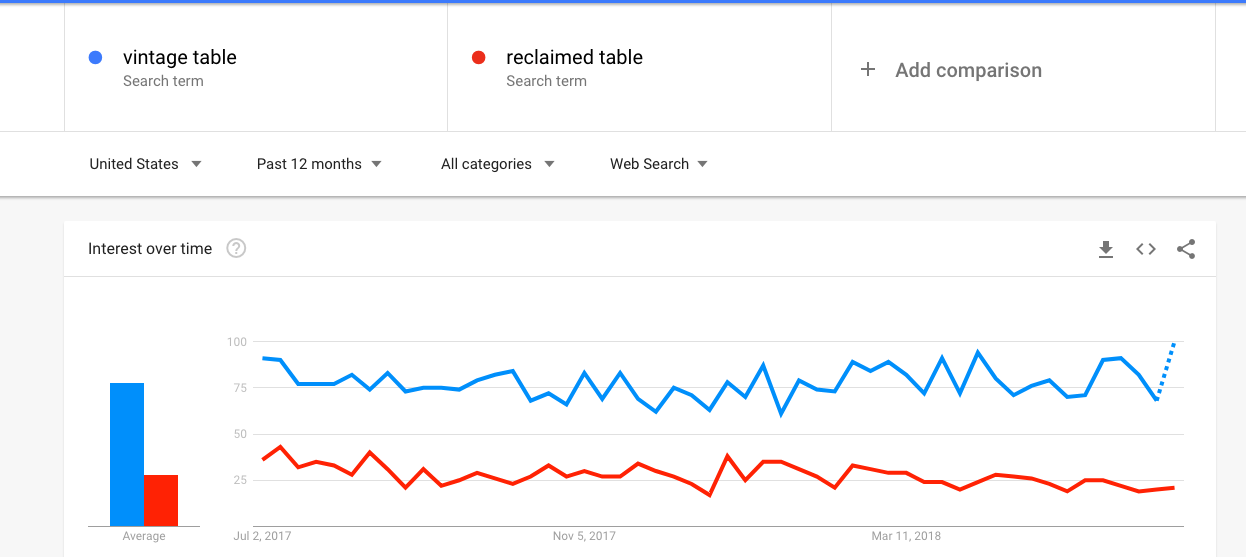Expand the Past 12 months time filter
The height and width of the screenshot is (557, 1246).
coord(319,164)
